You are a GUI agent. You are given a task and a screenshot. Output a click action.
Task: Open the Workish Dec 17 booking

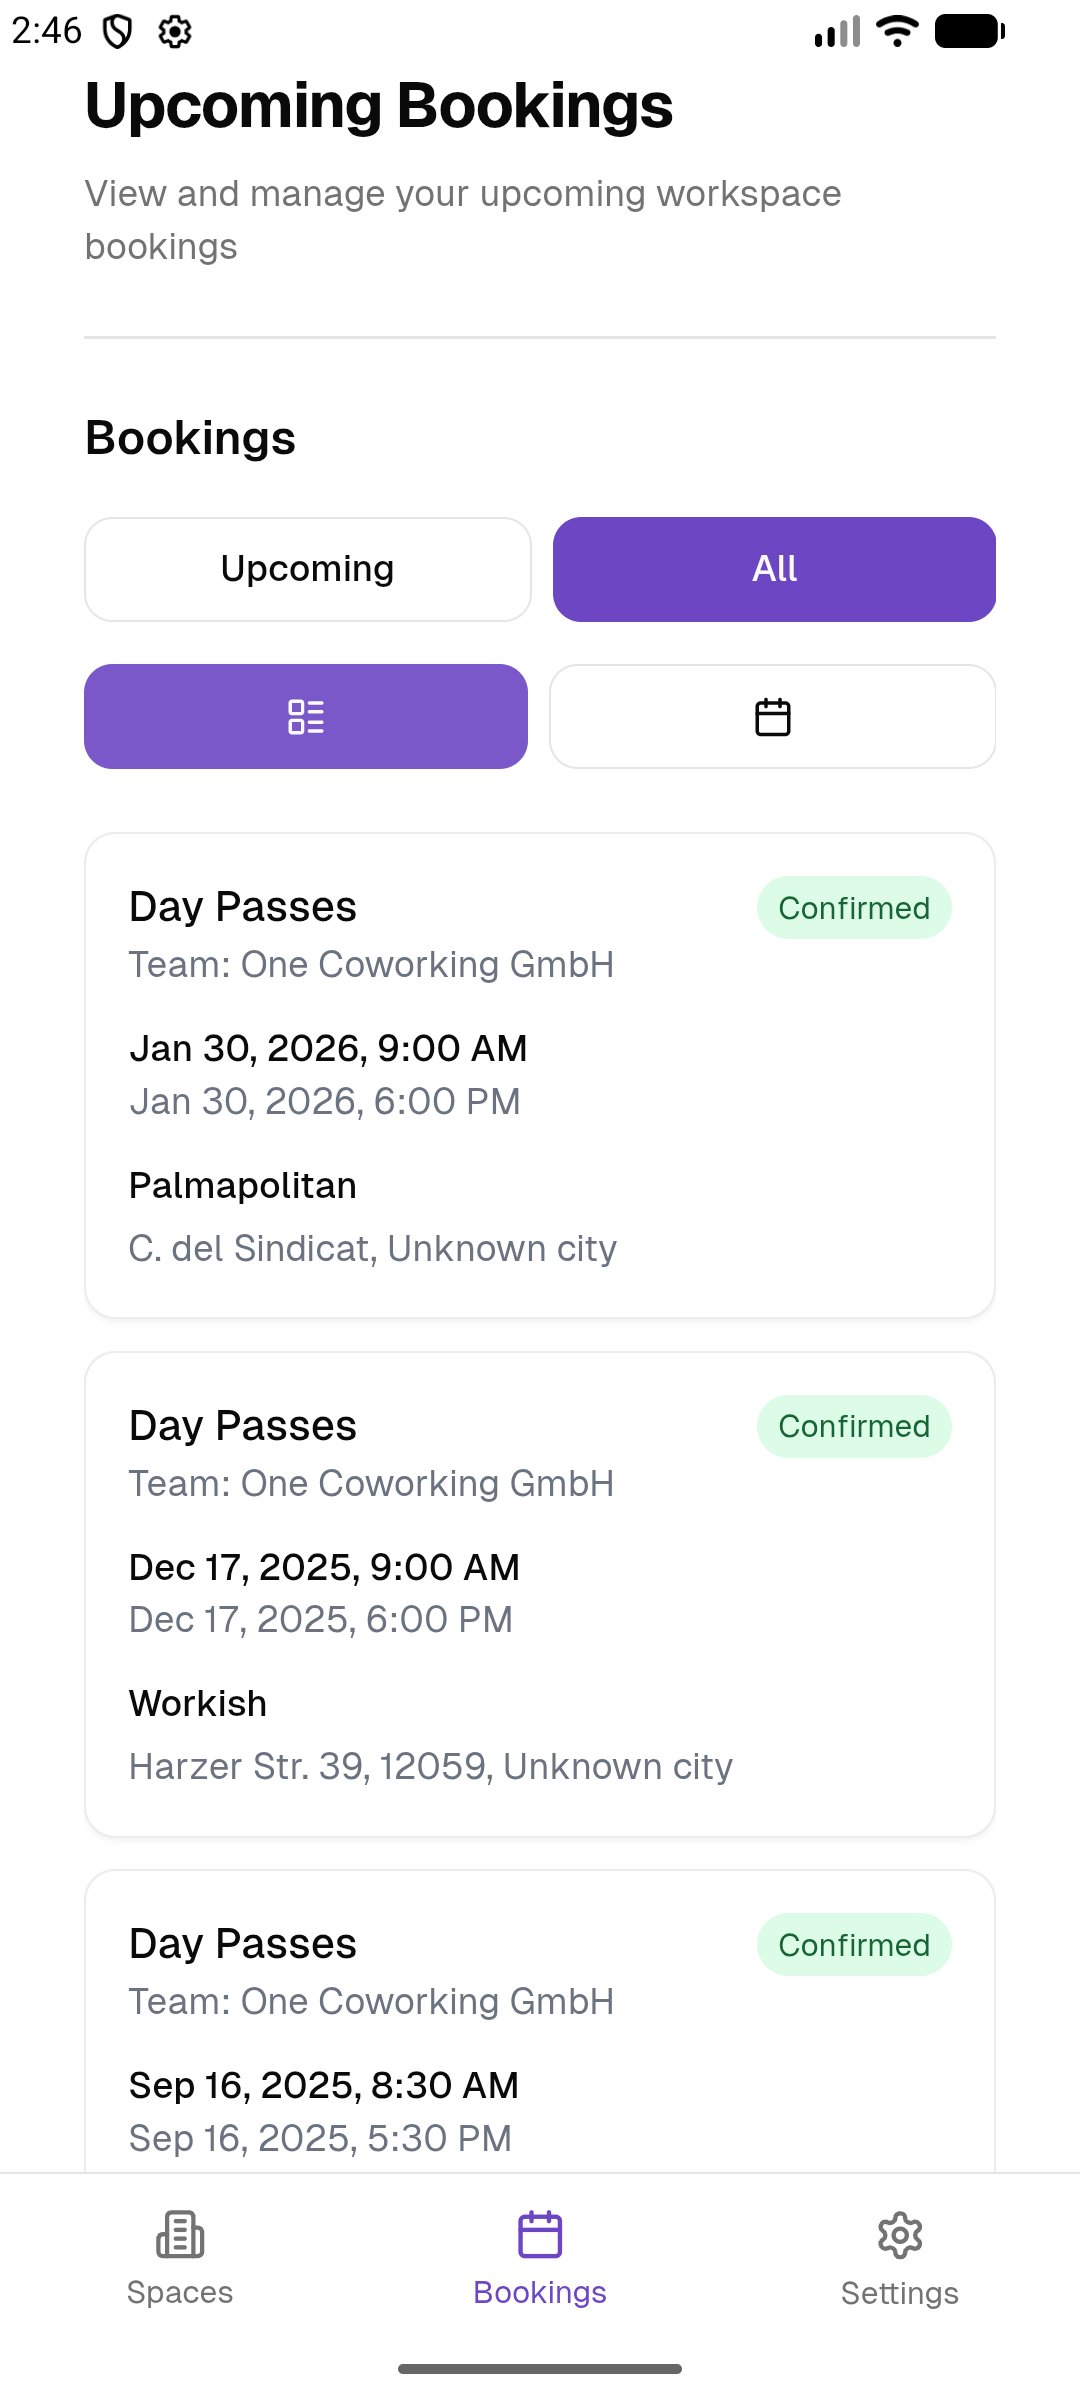click(x=540, y=1594)
